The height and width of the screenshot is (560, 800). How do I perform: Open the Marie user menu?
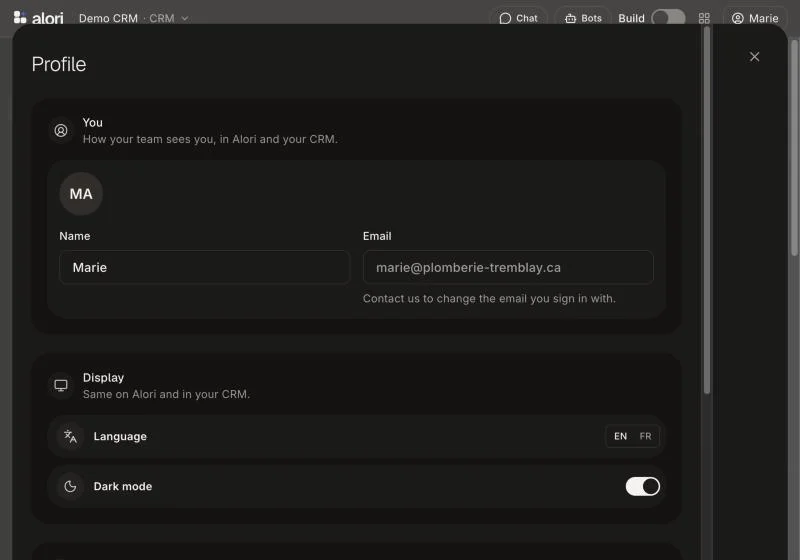pyautogui.click(x=755, y=18)
